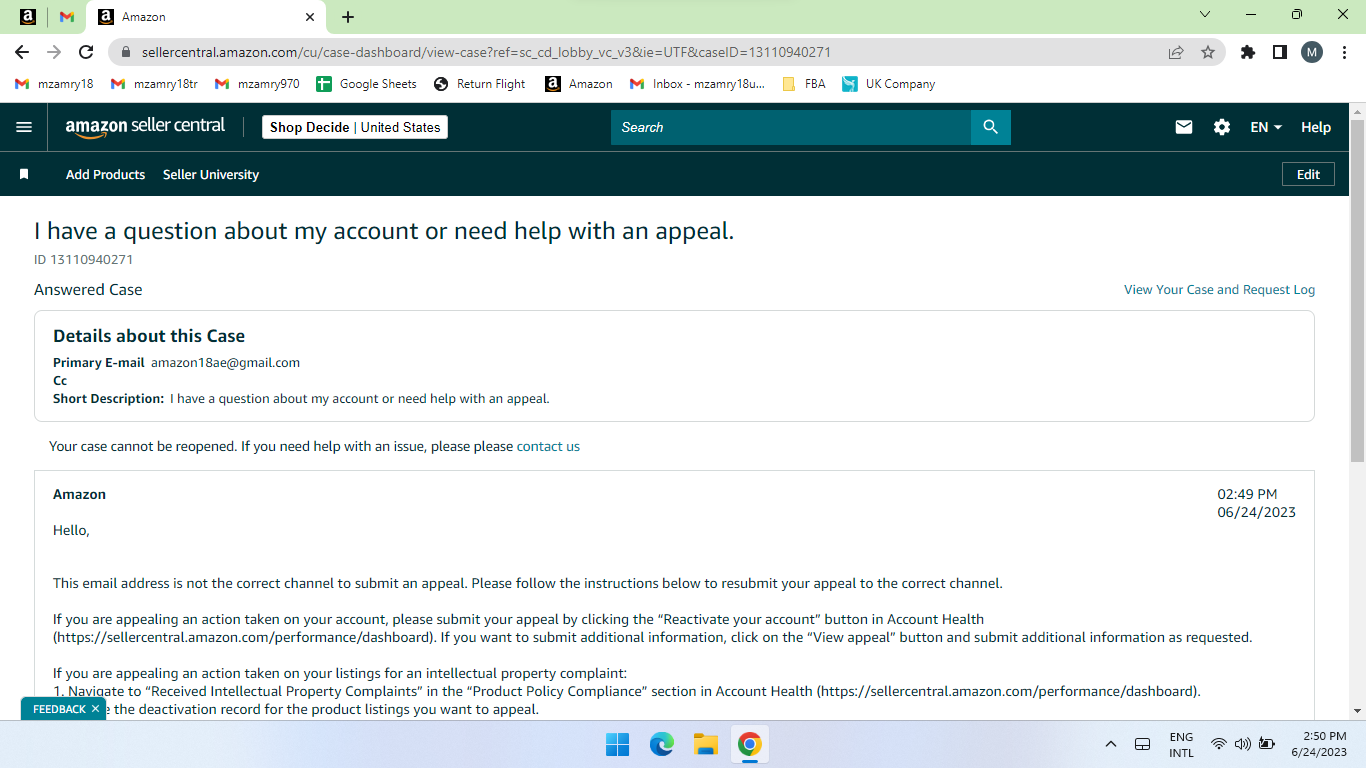Open File Explorer from taskbar

coord(706,744)
